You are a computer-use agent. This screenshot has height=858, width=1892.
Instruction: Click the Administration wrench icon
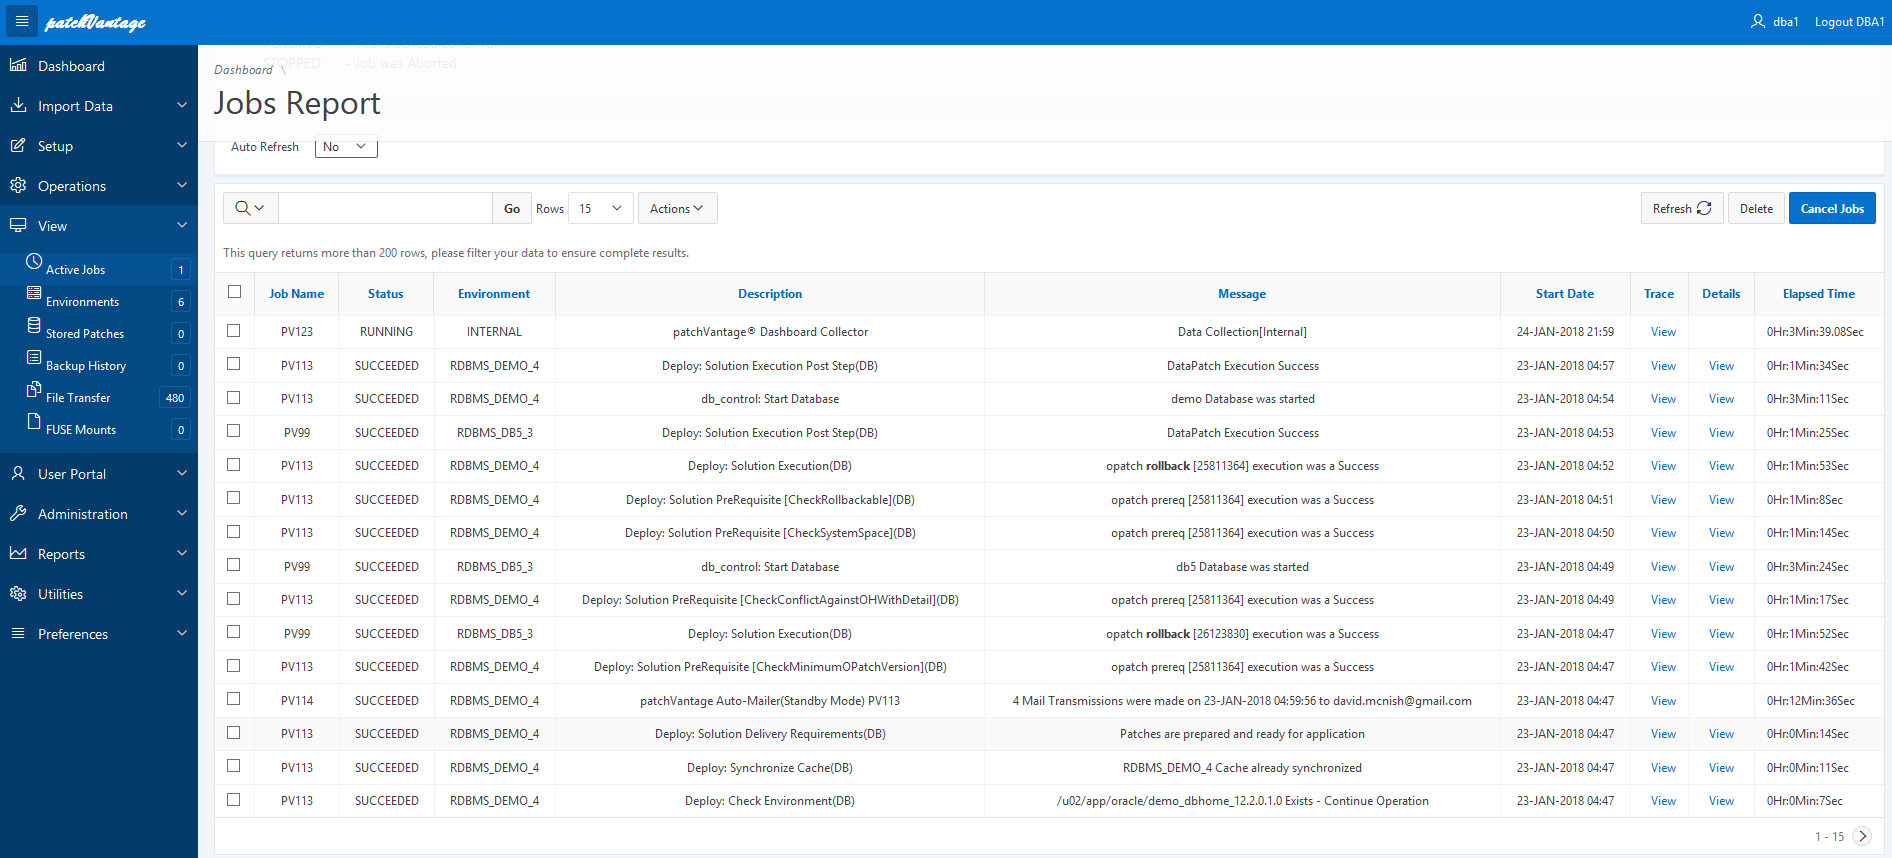point(18,513)
